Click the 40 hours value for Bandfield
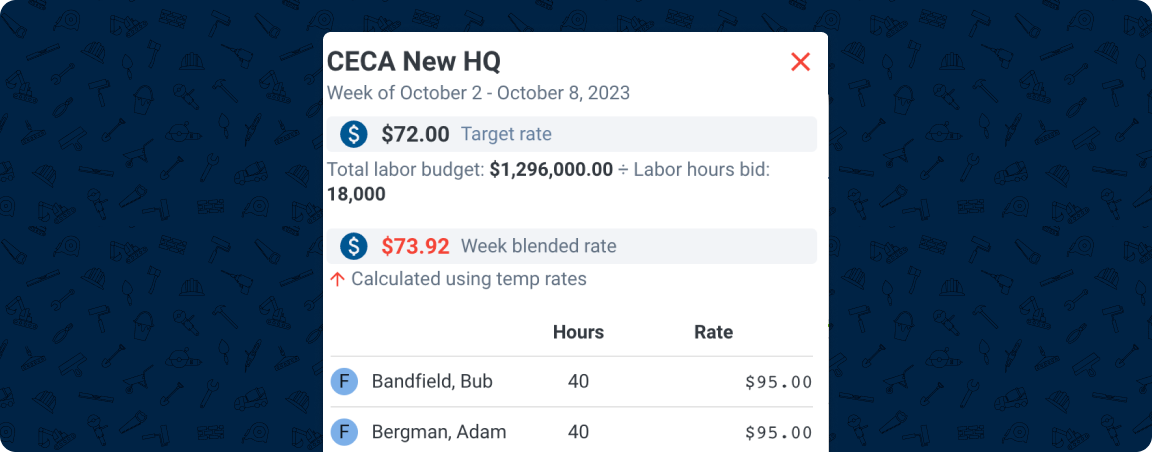Screen dimensions: 1152x452 coord(578,381)
